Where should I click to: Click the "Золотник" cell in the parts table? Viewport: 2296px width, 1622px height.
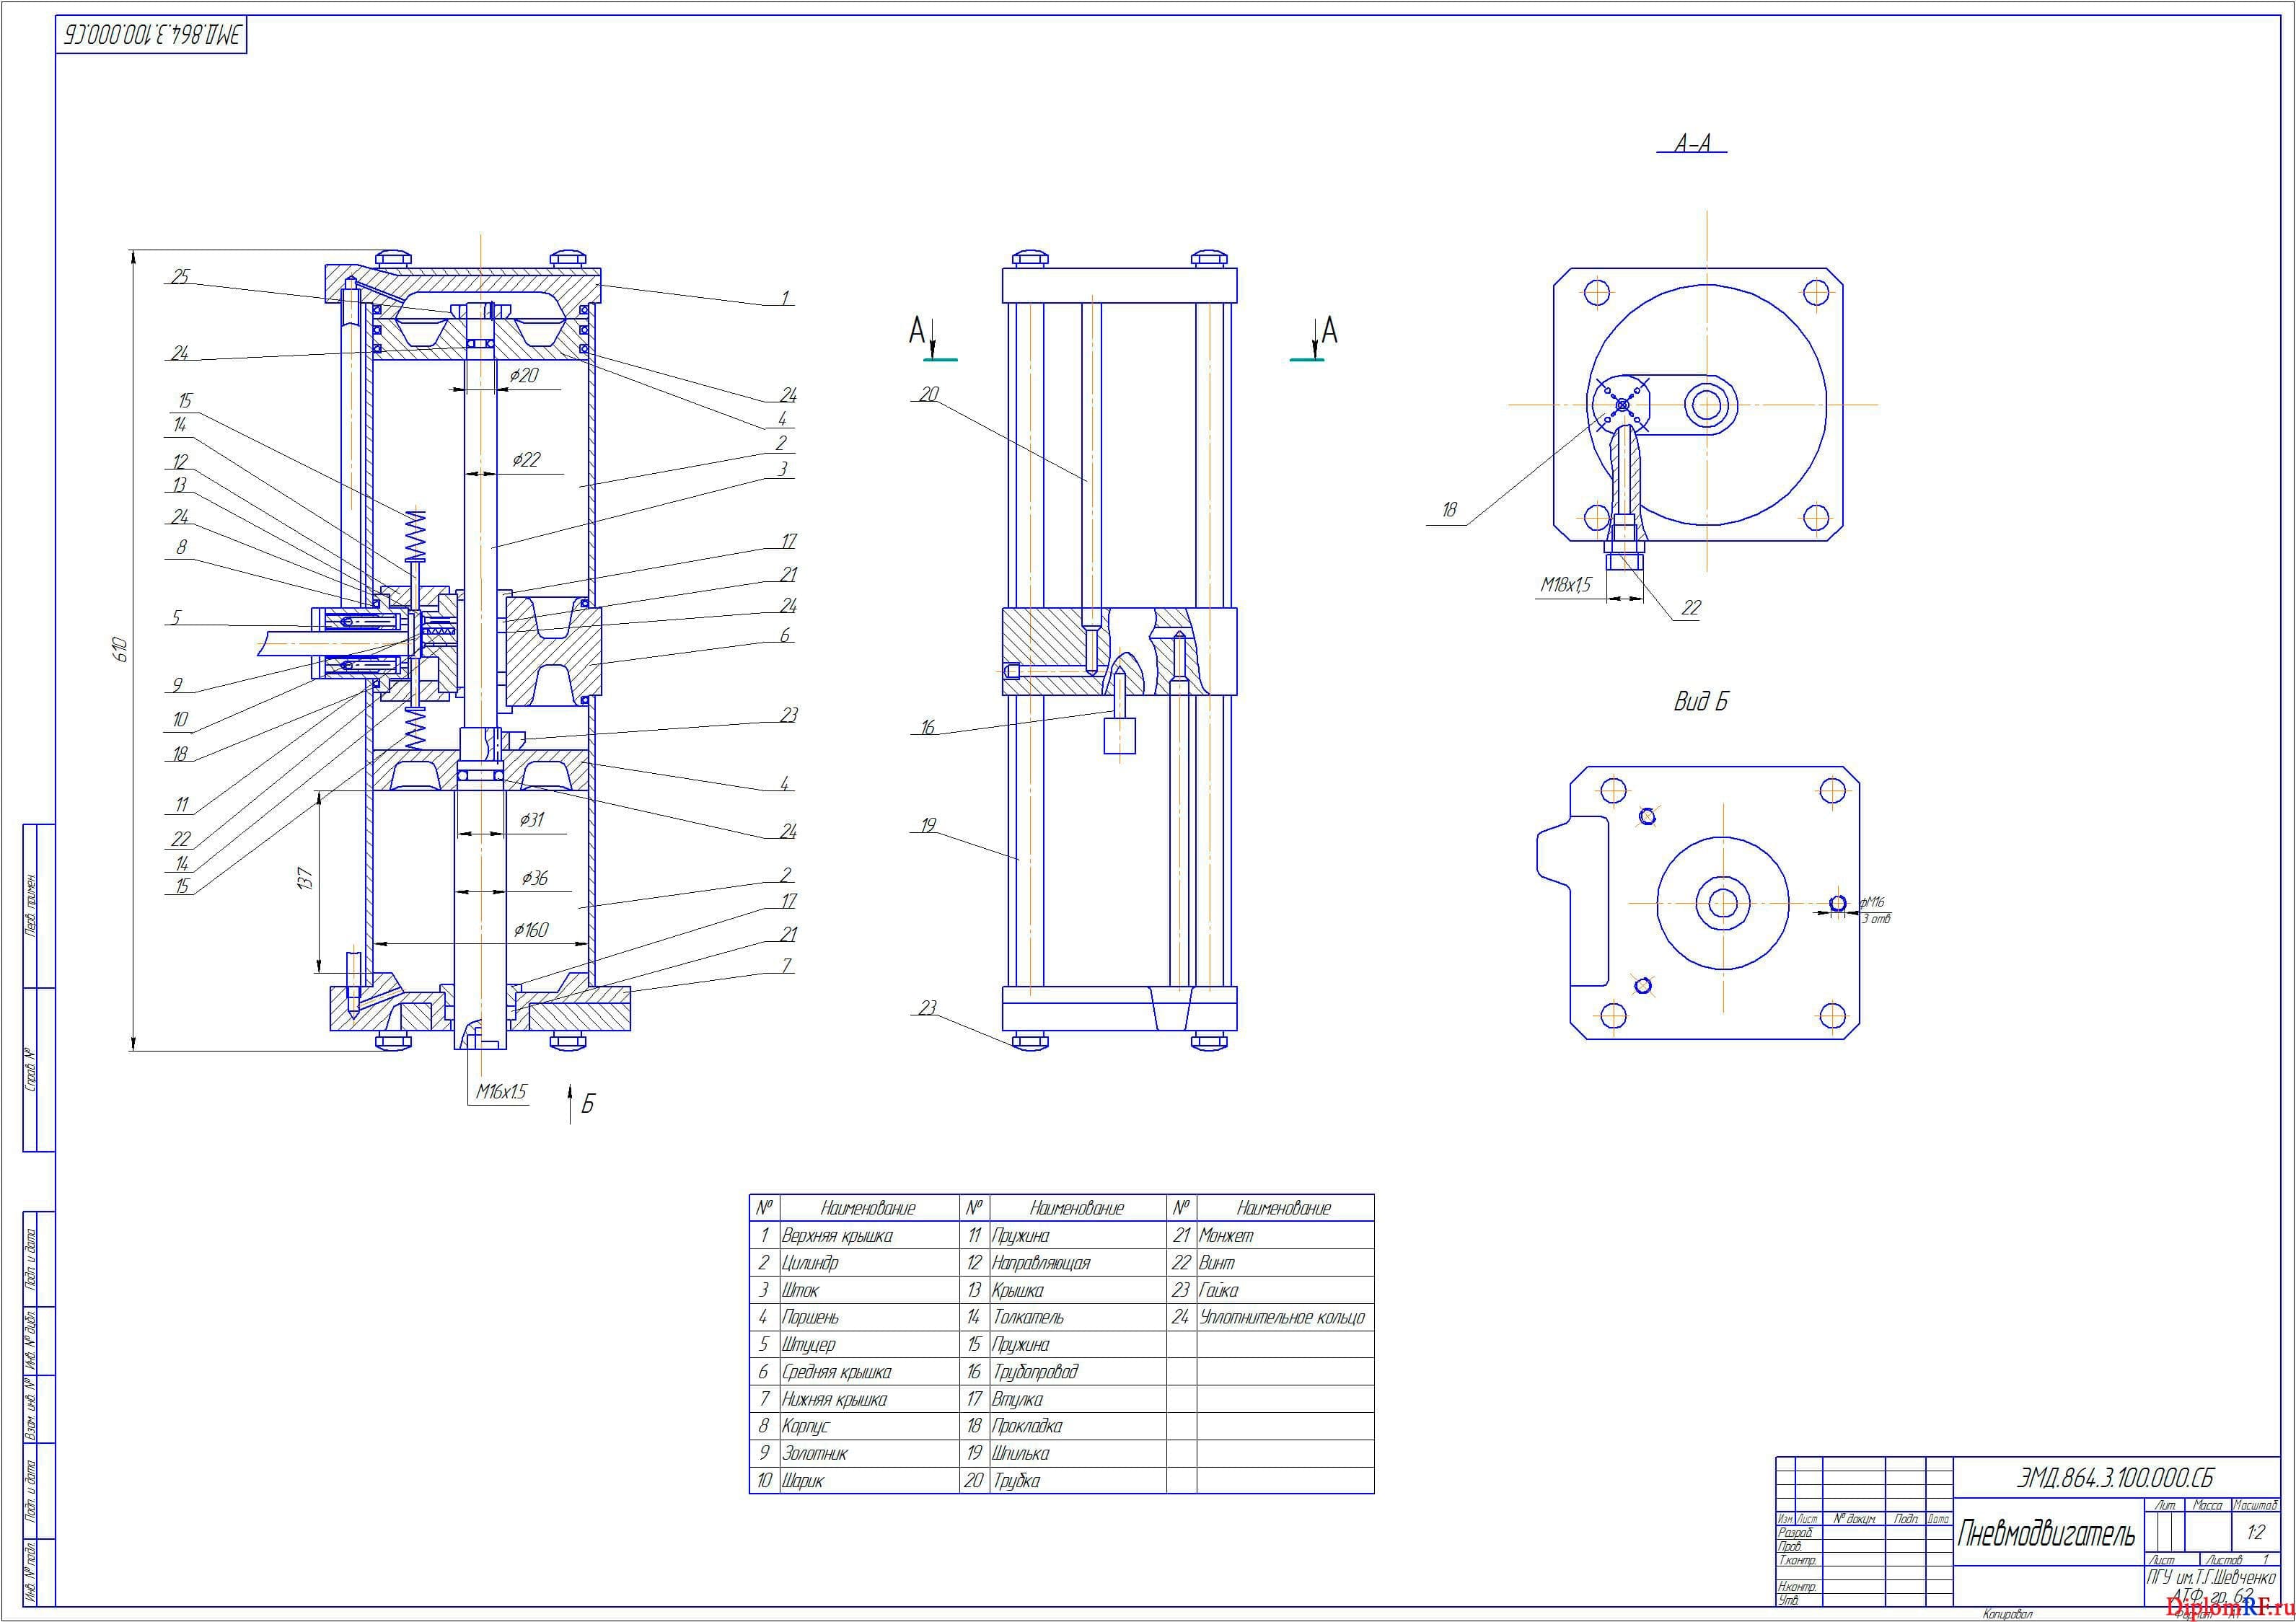[815, 1453]
